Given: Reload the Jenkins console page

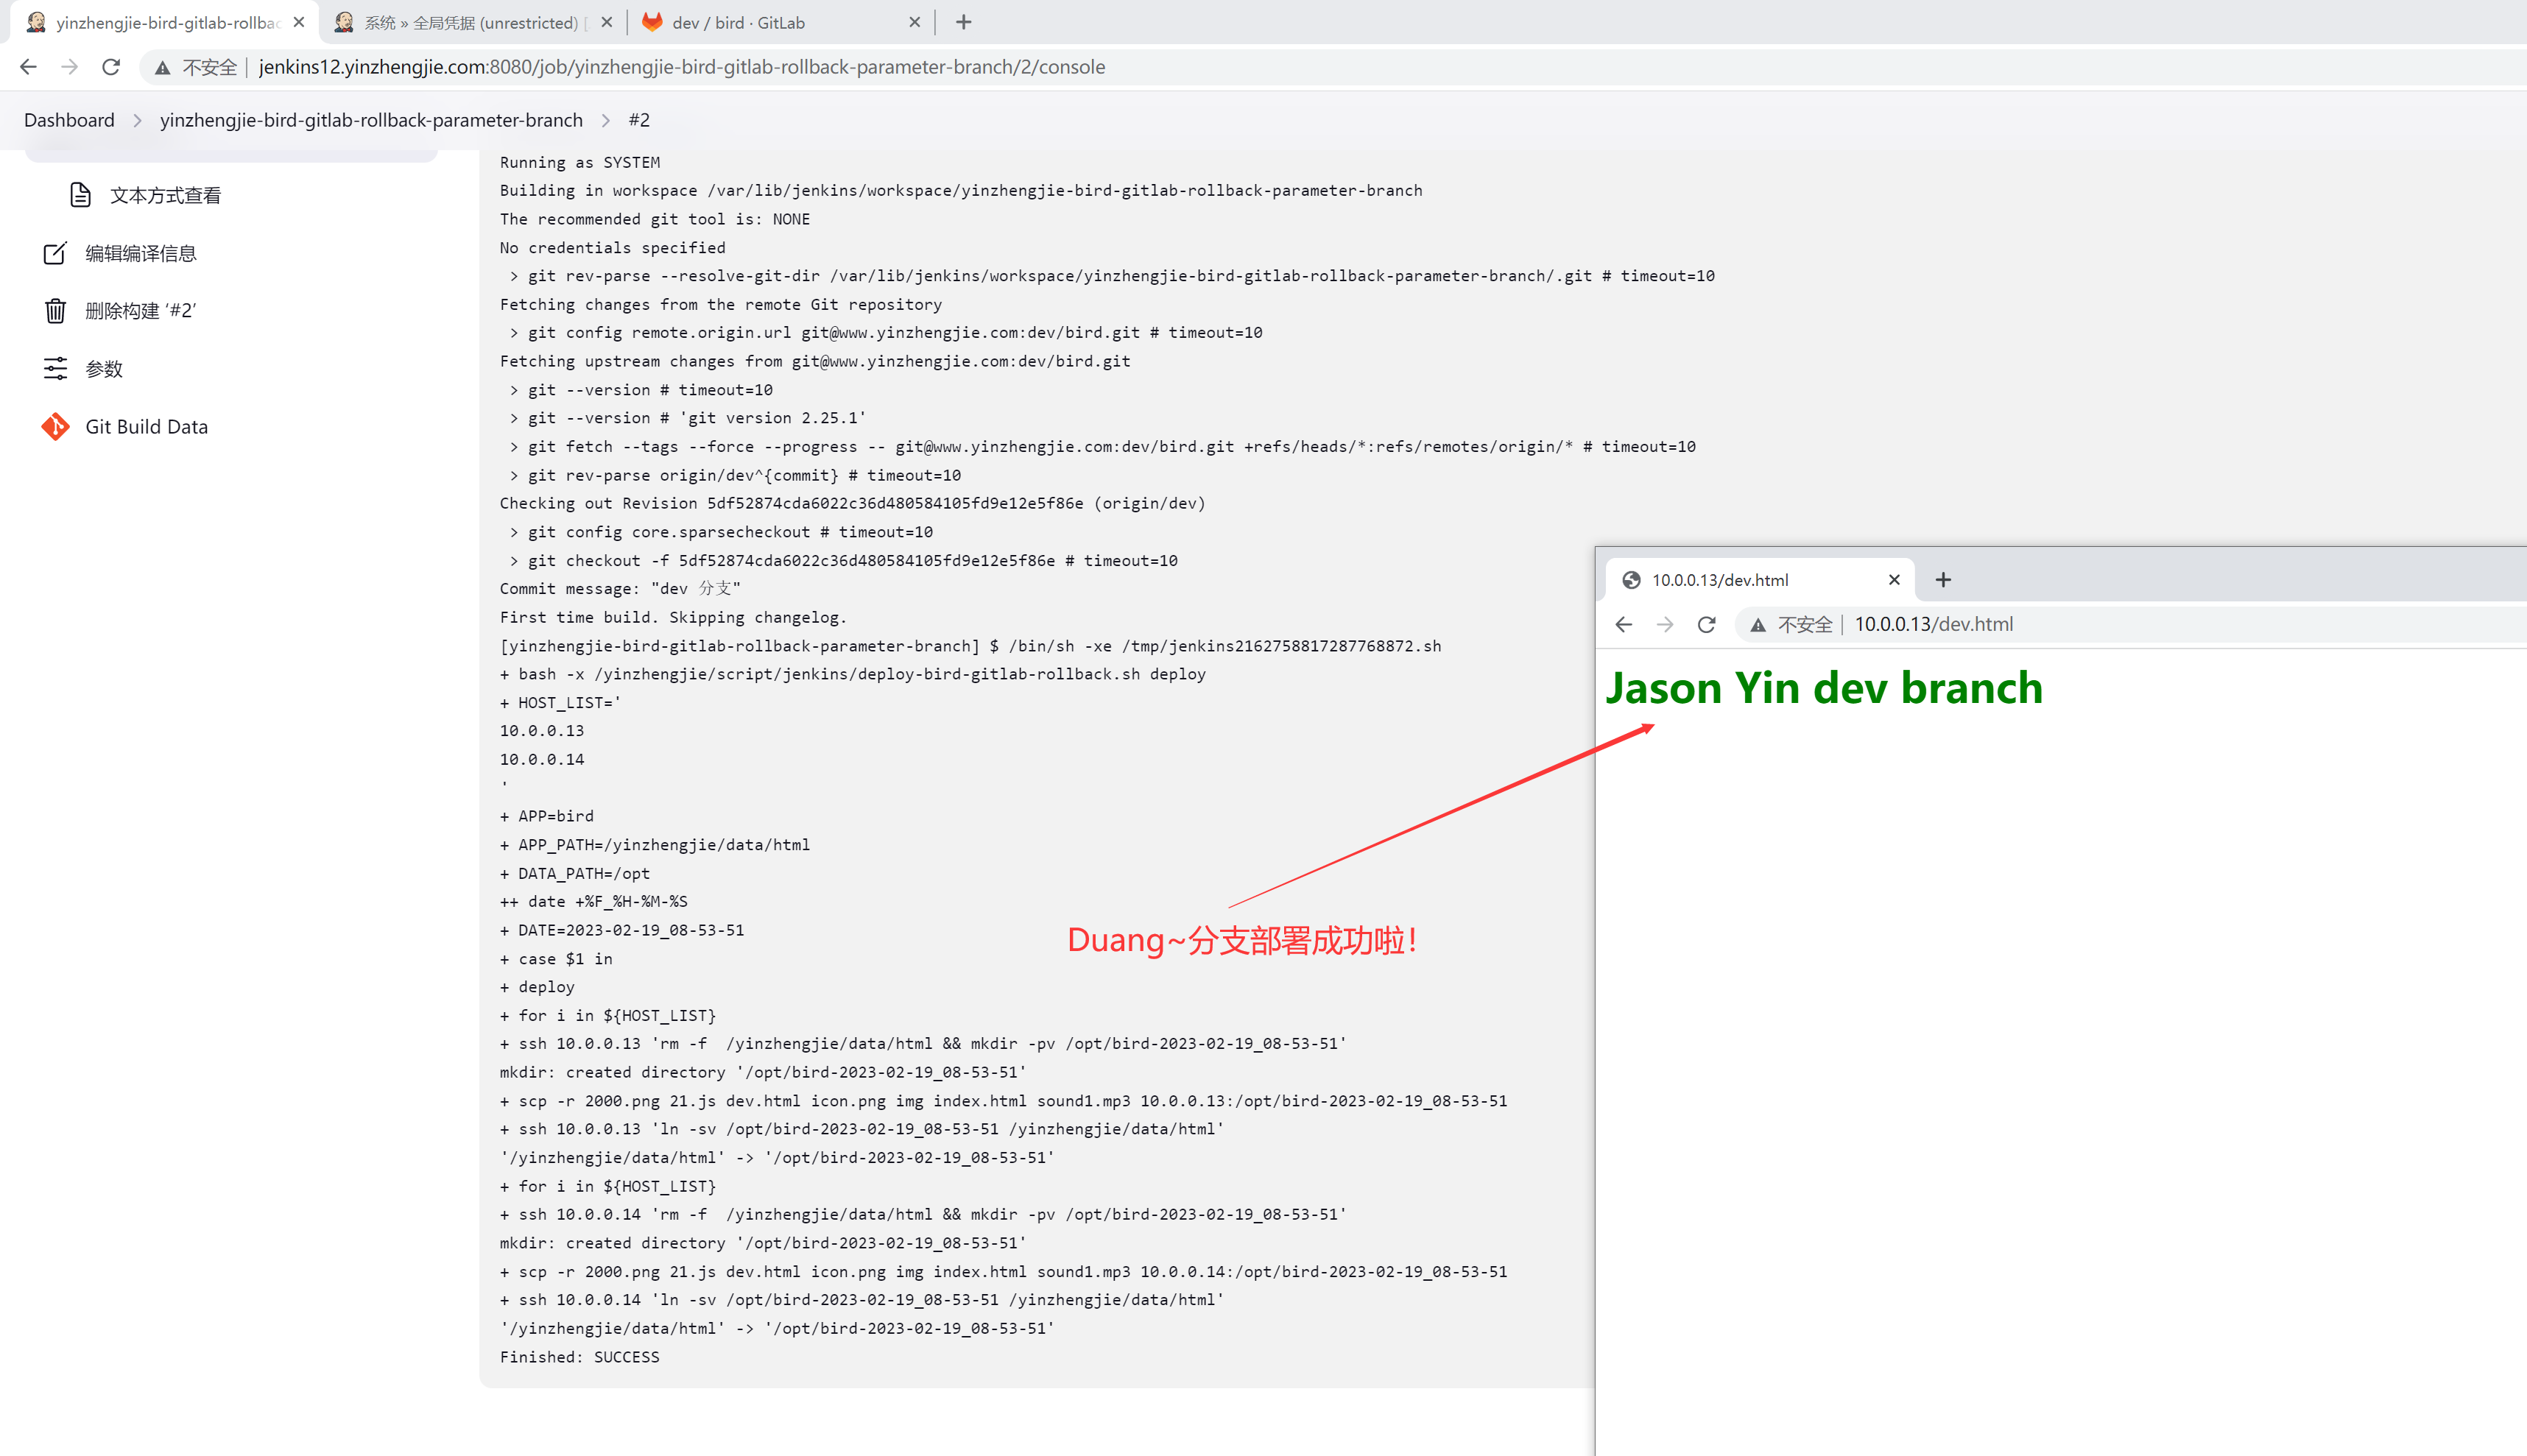Looking at the screenshot, I should tap(111, 67).
